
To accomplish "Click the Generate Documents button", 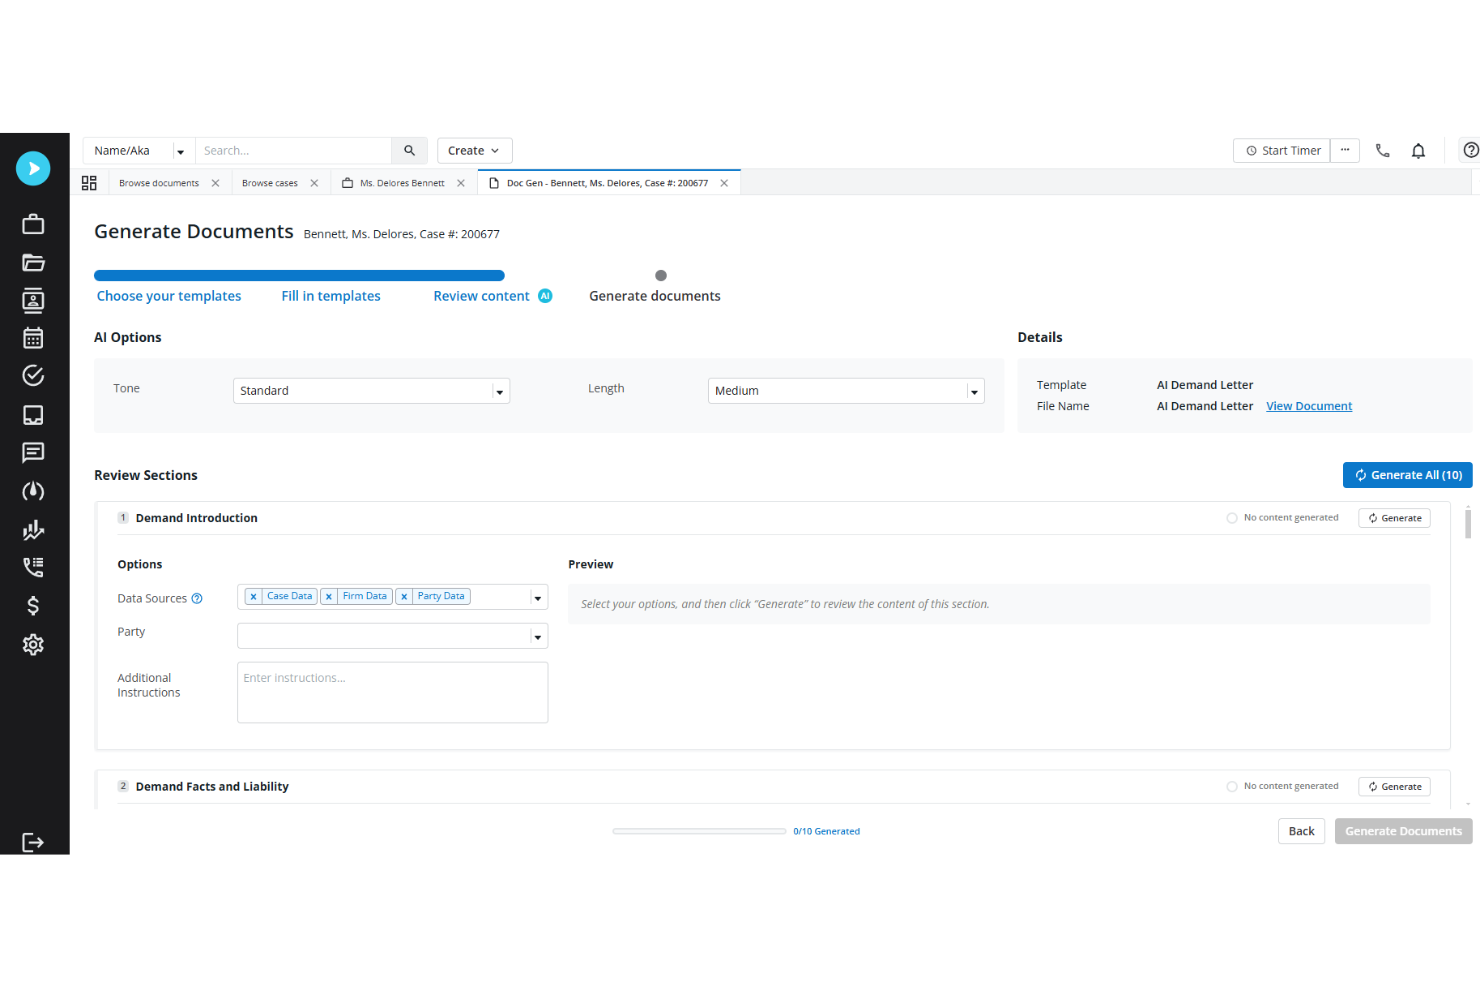I will [1403, 831].
